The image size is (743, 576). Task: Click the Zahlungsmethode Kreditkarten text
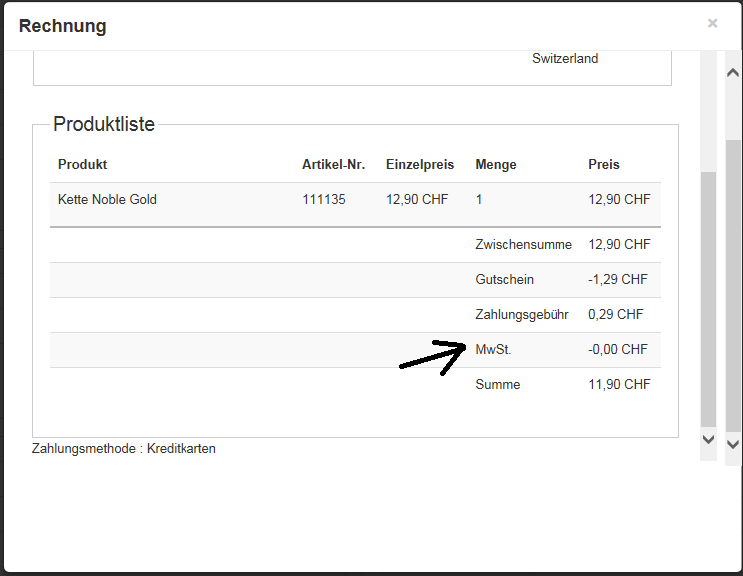pos(124,449)
